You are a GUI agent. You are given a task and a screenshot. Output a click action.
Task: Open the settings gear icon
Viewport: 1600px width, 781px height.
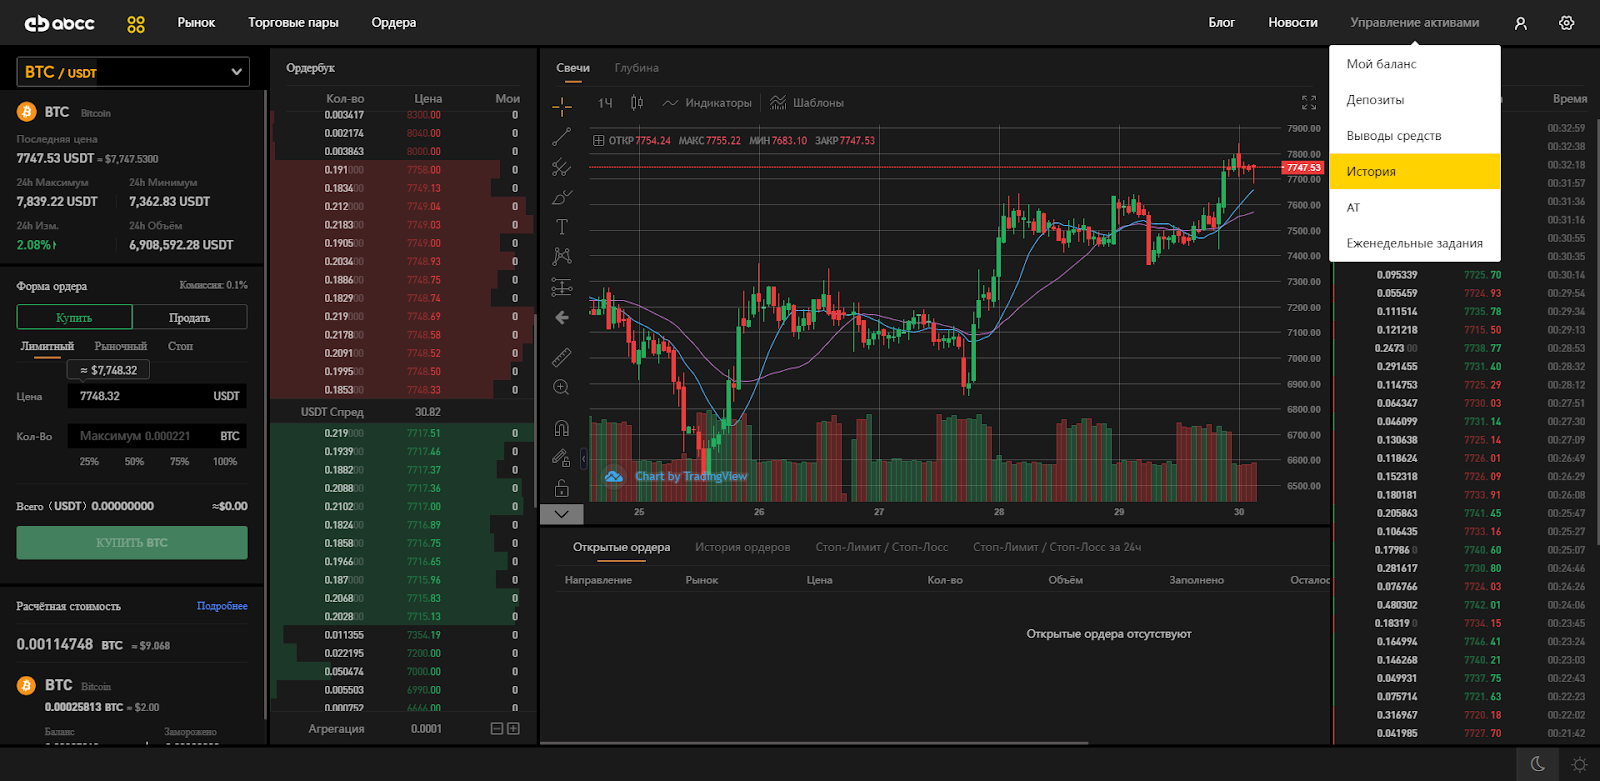coord(1566,23)
